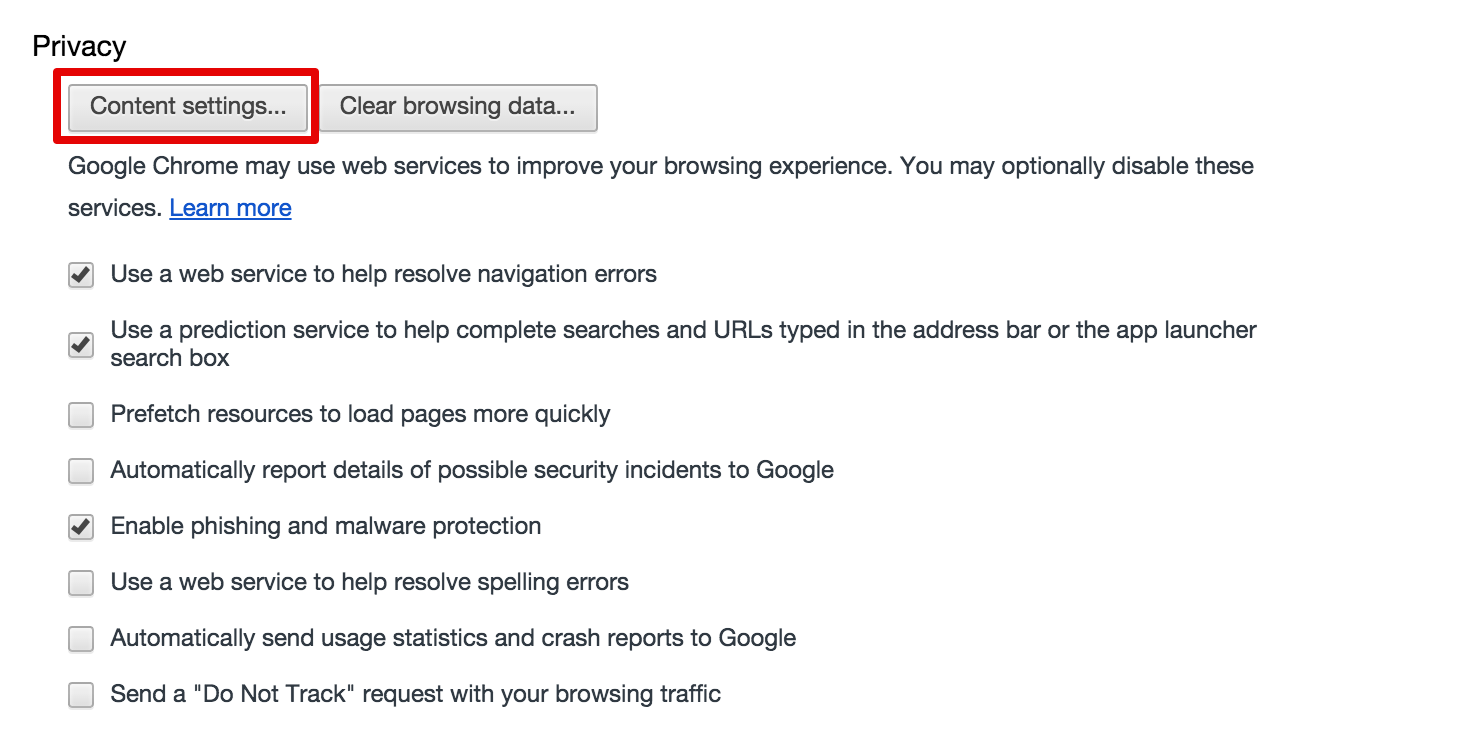
Task: Uncheck the prediction service checkbox
Action: click(x=81, y=345)
